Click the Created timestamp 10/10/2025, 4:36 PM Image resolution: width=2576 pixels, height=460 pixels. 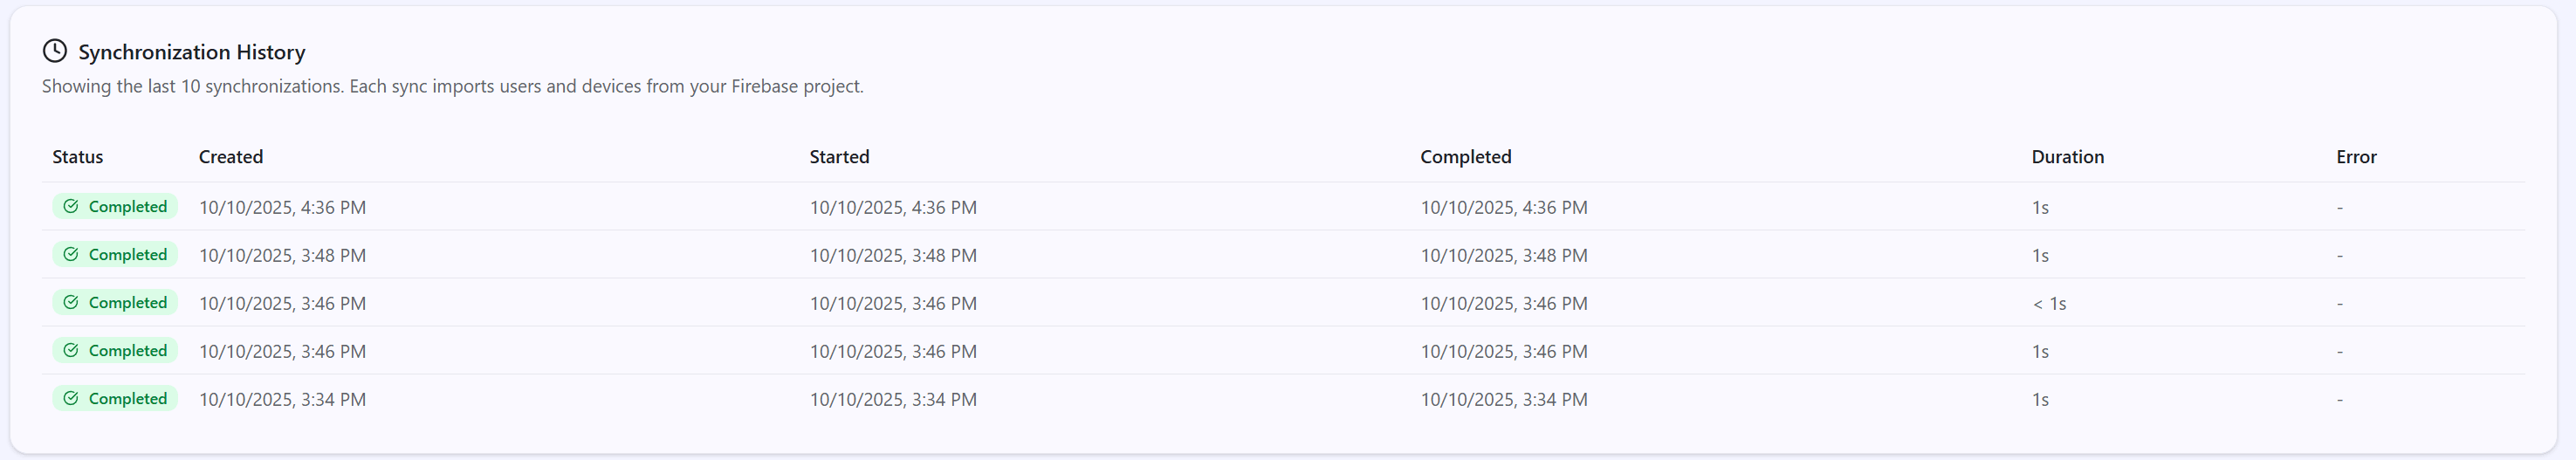282,208
